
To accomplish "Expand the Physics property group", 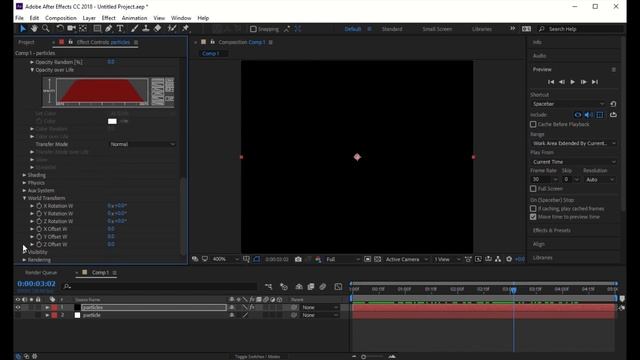I will (x=24, y=183).
